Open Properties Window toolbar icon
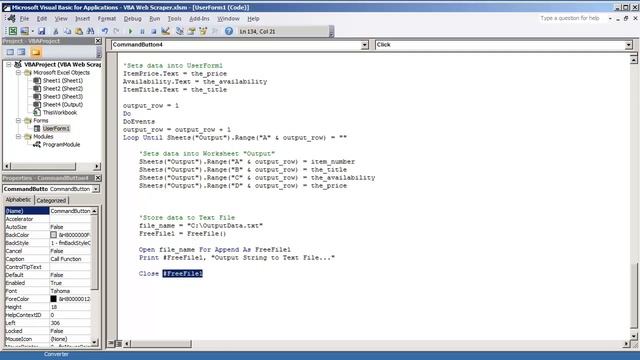The image size is (640, 360). pos(191,31)
